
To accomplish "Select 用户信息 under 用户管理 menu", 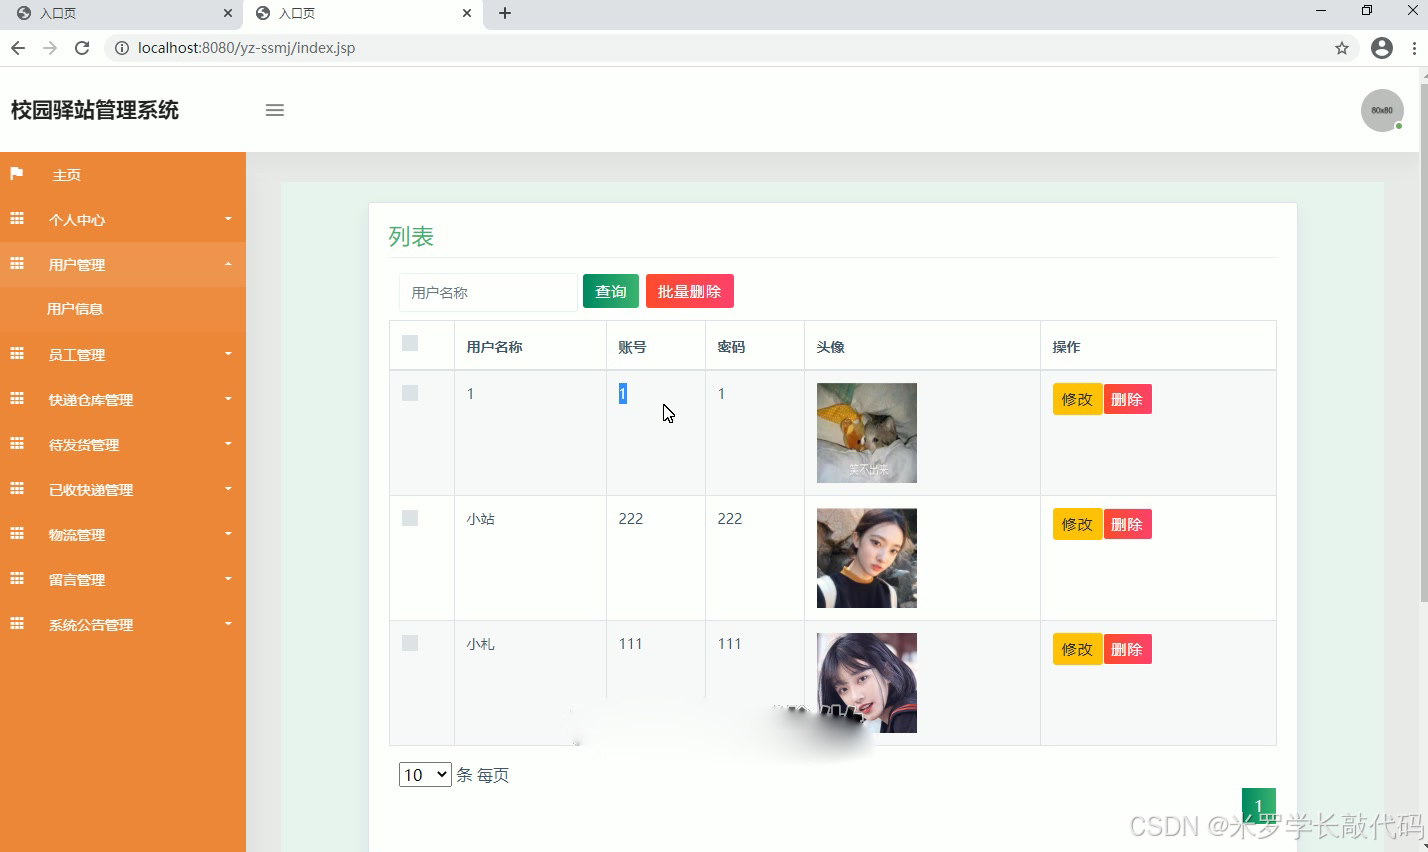I will click(x=75, y=309).
